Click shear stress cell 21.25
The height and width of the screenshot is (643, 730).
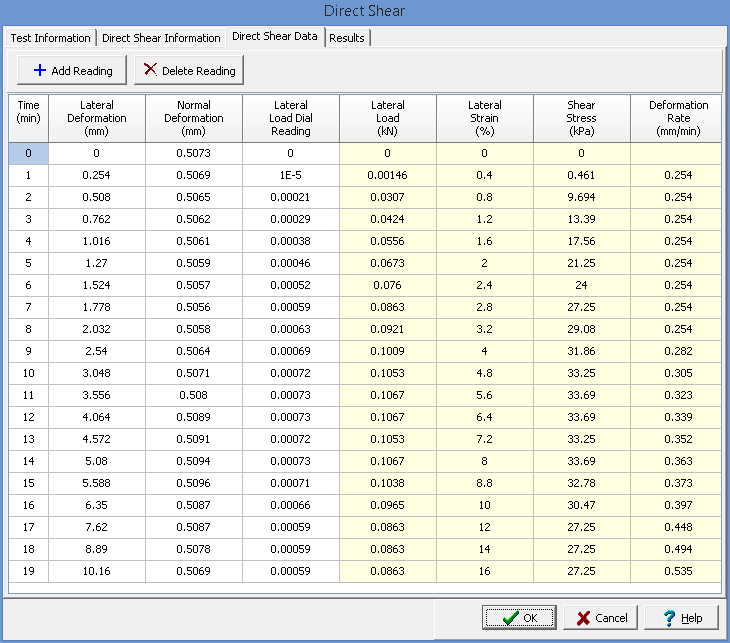[x=581, y=263]
